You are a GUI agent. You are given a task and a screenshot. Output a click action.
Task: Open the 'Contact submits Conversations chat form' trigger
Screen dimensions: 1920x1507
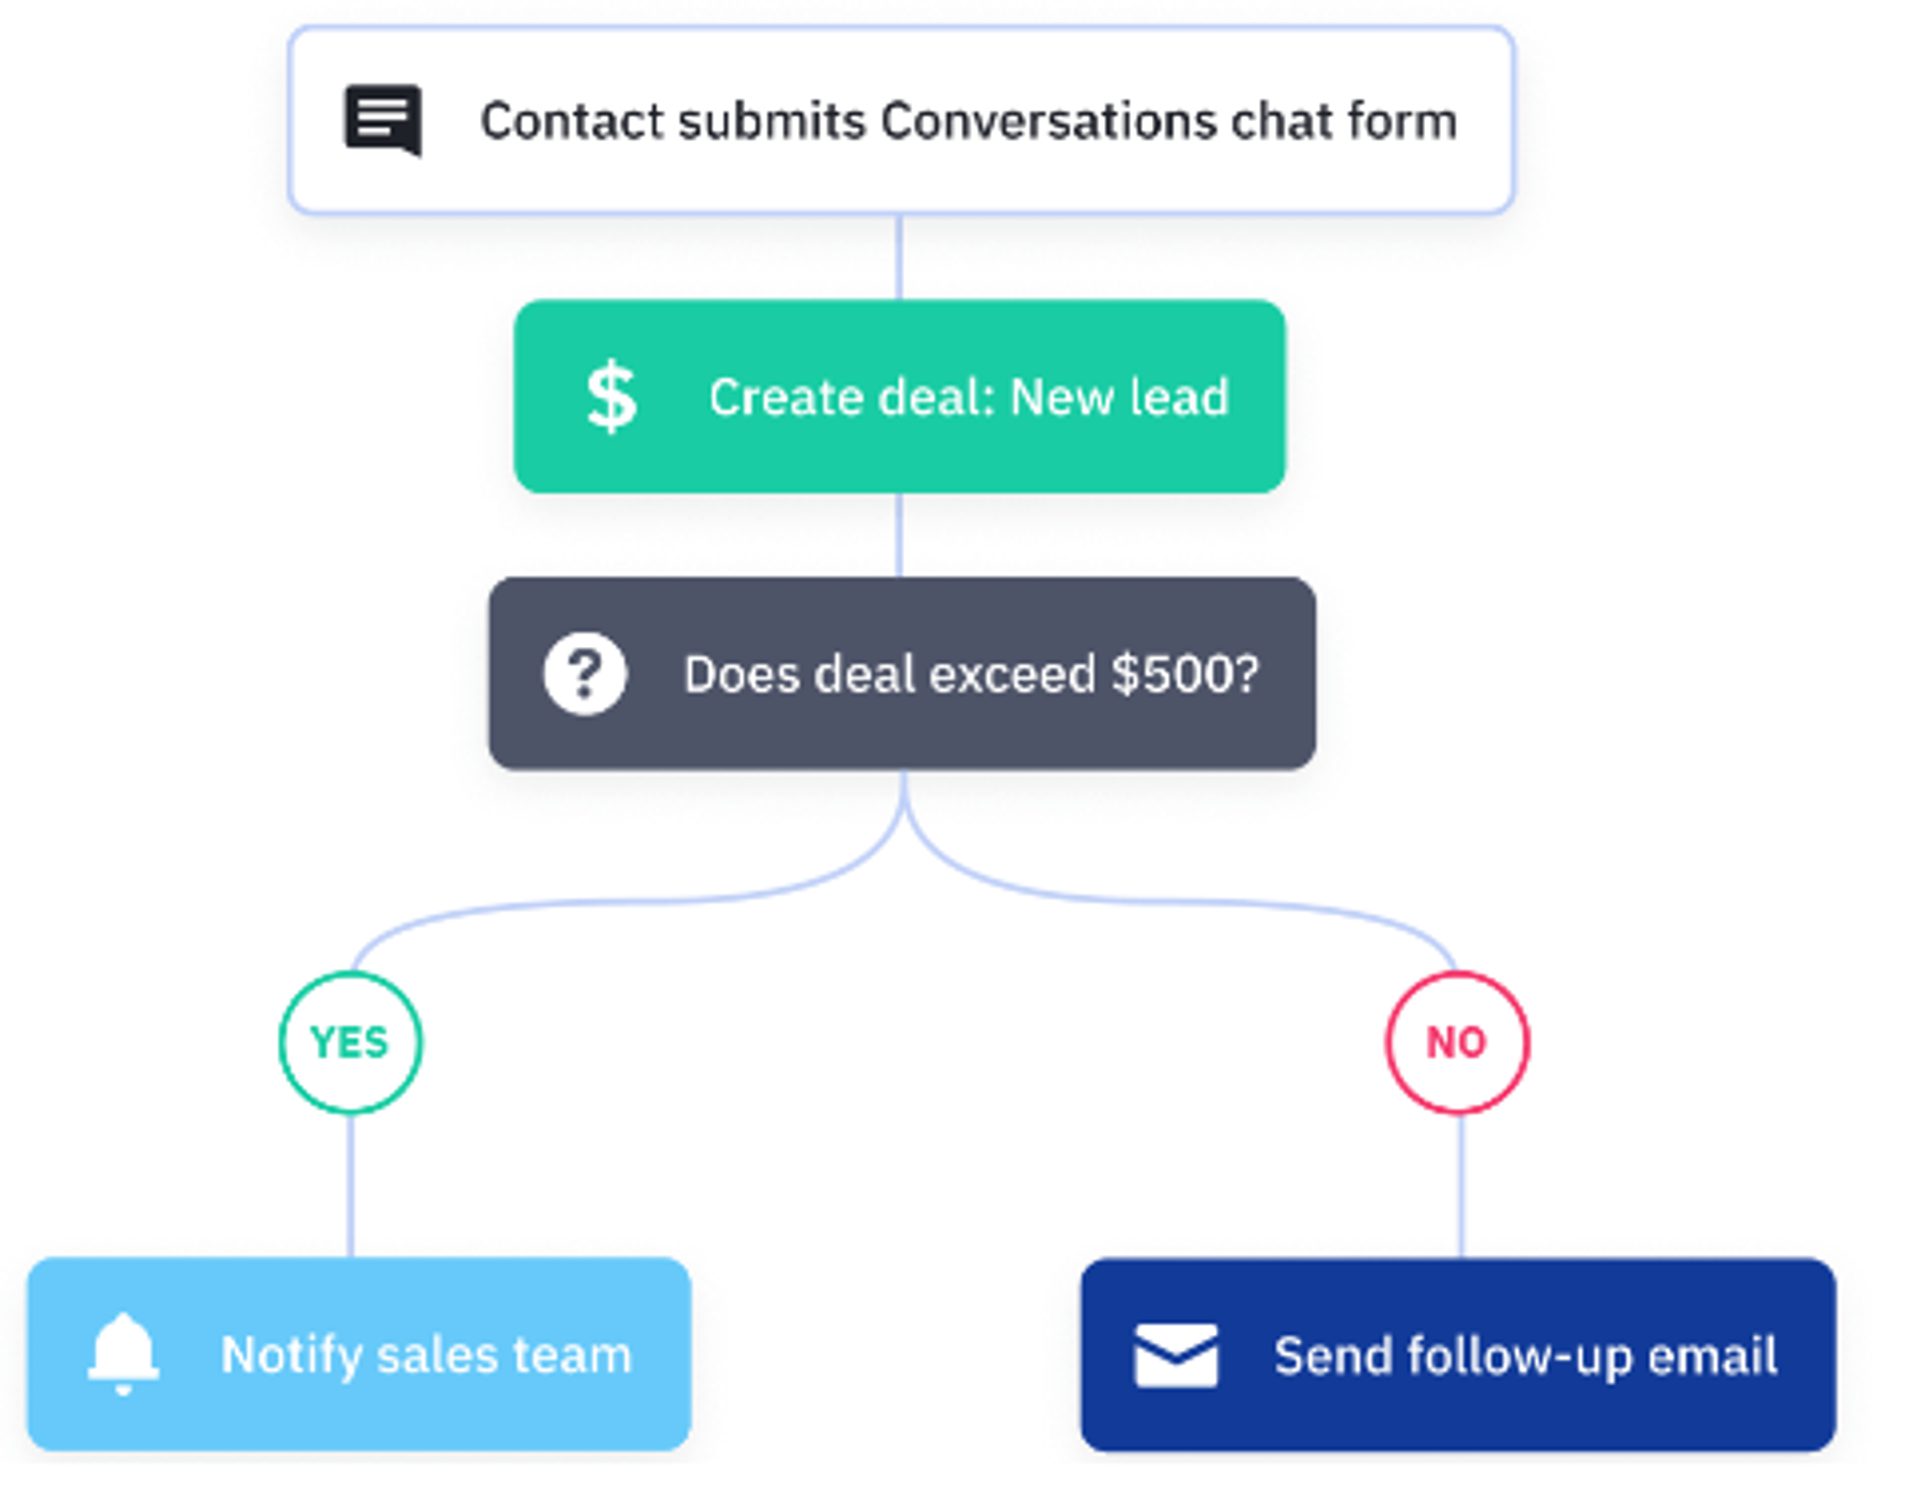pos(900,120)
